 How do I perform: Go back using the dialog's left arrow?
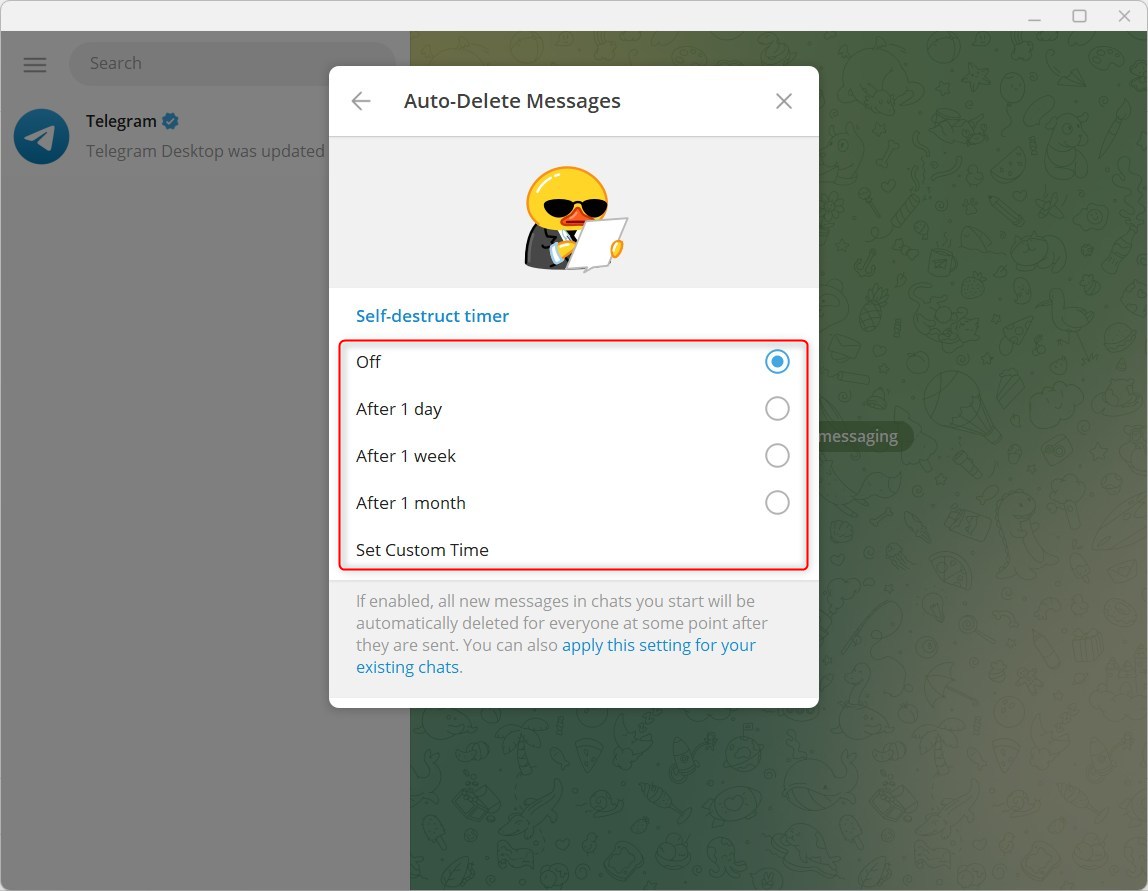point(361,101)
